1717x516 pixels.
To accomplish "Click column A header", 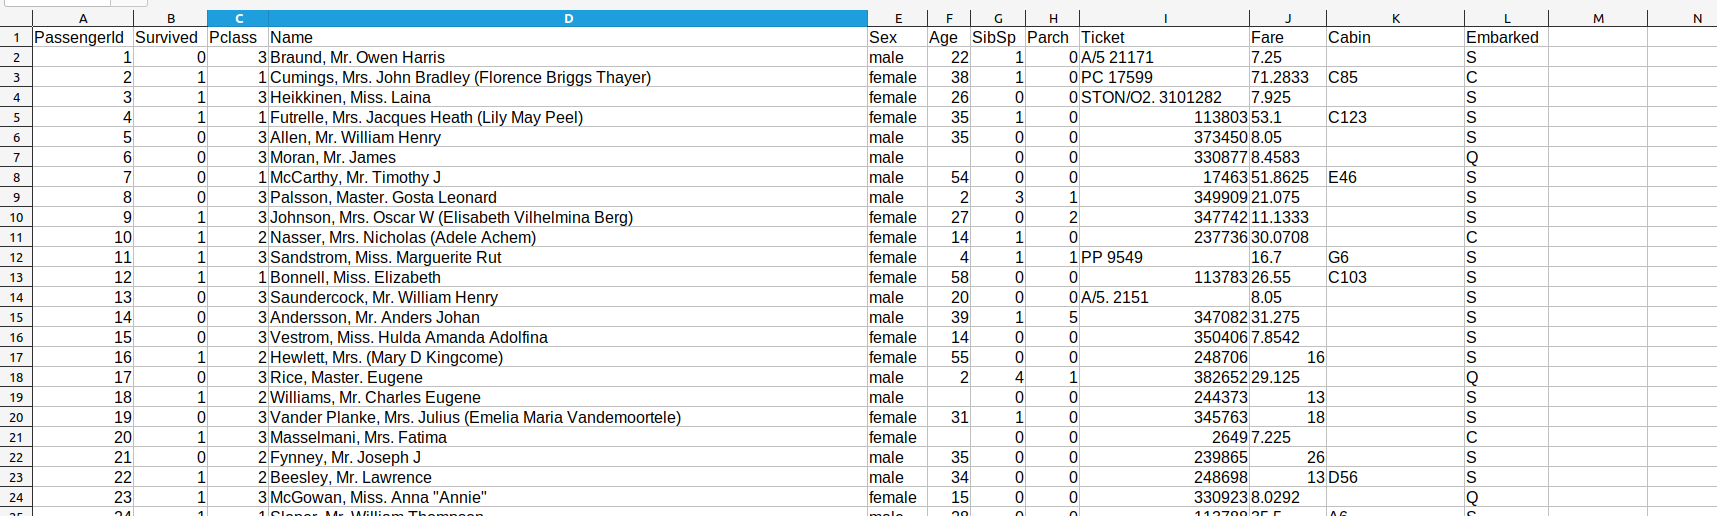I will click(x=83, y=18).
